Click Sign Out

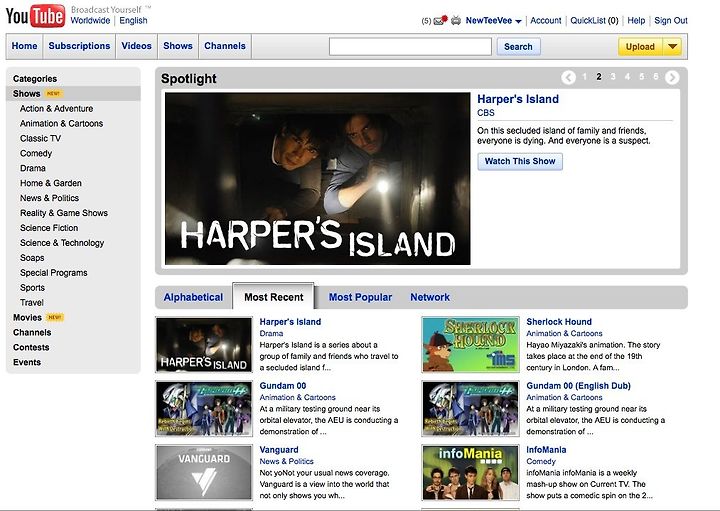click(x=671, y=21)
